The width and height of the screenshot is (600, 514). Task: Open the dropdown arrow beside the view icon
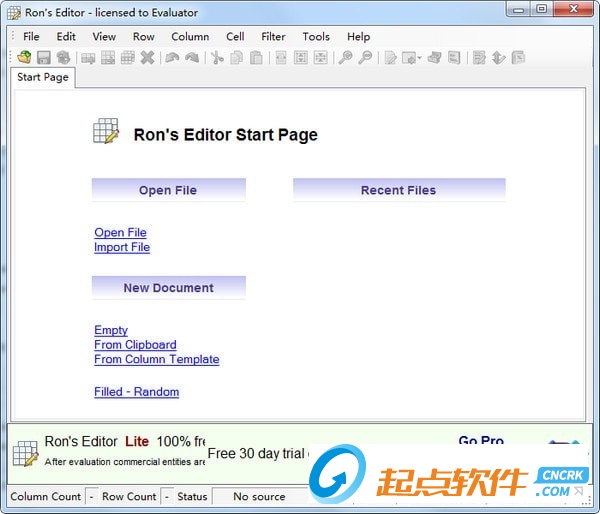coord(419,58)
